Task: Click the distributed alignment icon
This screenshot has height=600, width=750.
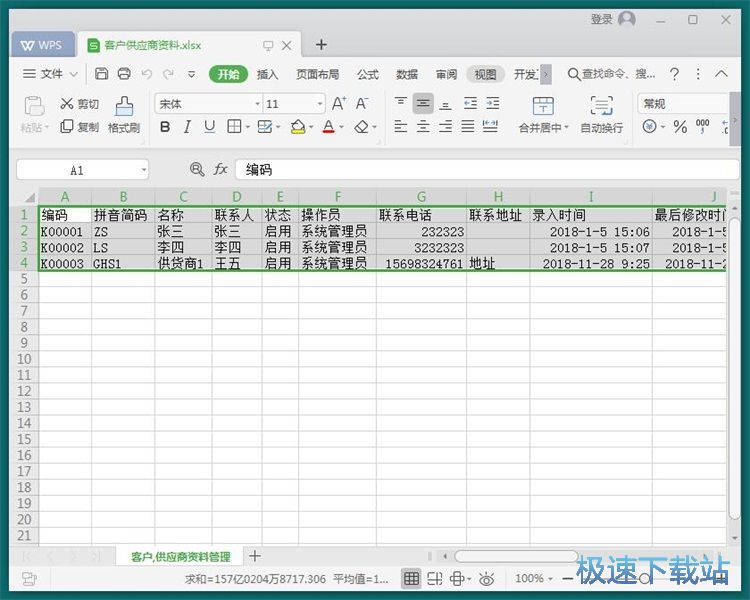Action: [490, 127]
